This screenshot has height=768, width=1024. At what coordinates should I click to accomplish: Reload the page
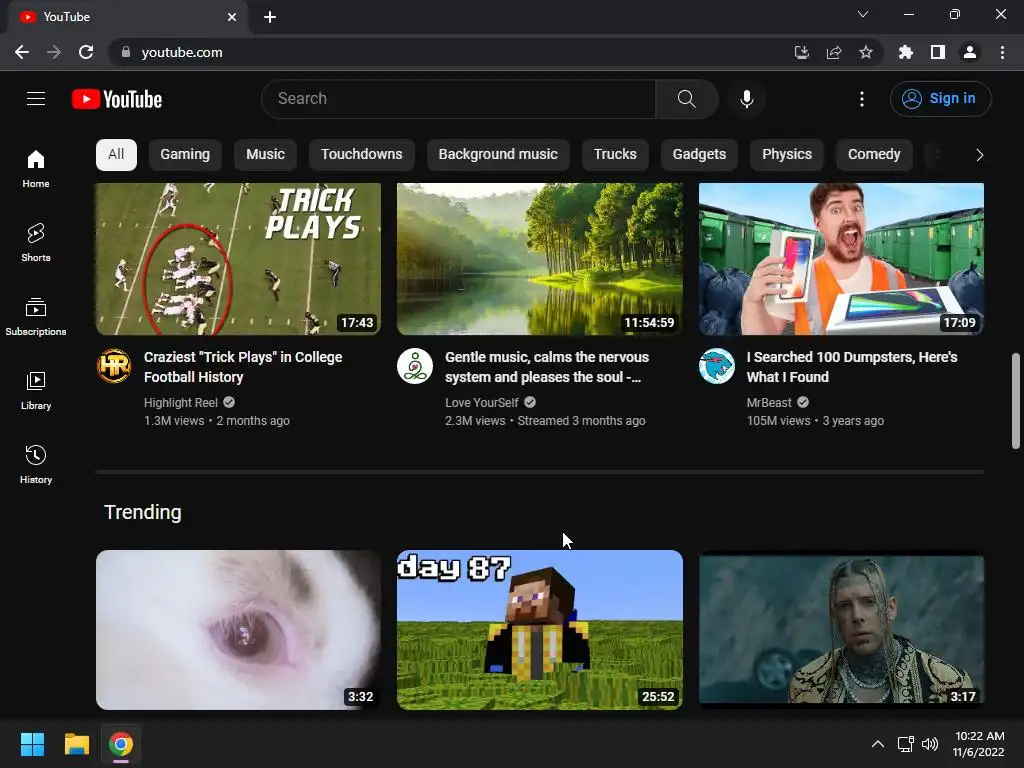pyautogui.click(x=86, y=52)
